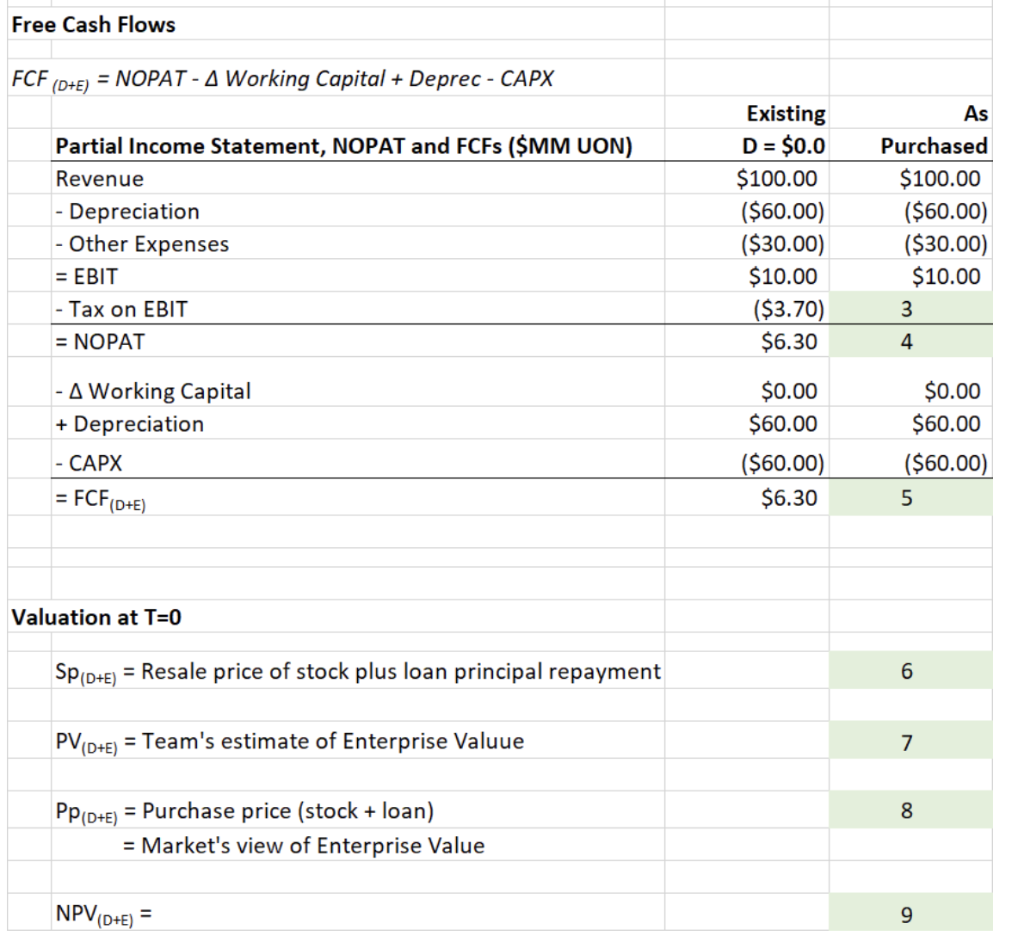The height and width of the screenshot is (948, 1024).
Task: Click the green cell numbered 6 for Sp(D+E)
Action: (910, 670)
